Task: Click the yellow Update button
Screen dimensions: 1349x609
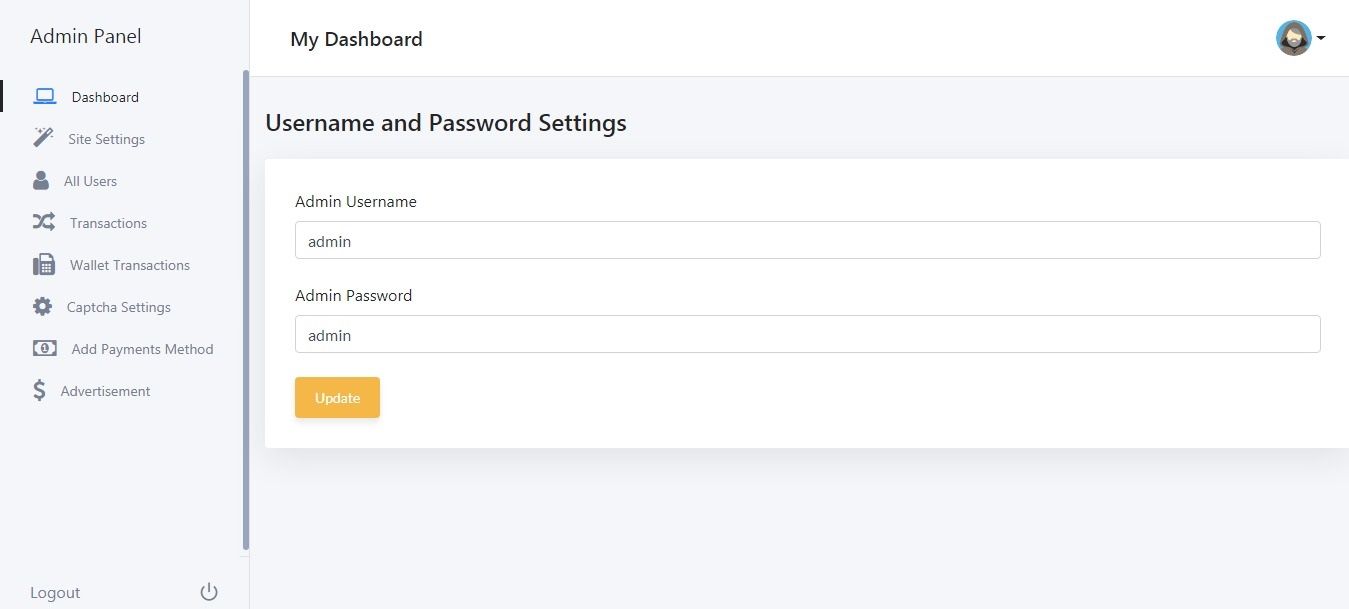Action: 337,397
